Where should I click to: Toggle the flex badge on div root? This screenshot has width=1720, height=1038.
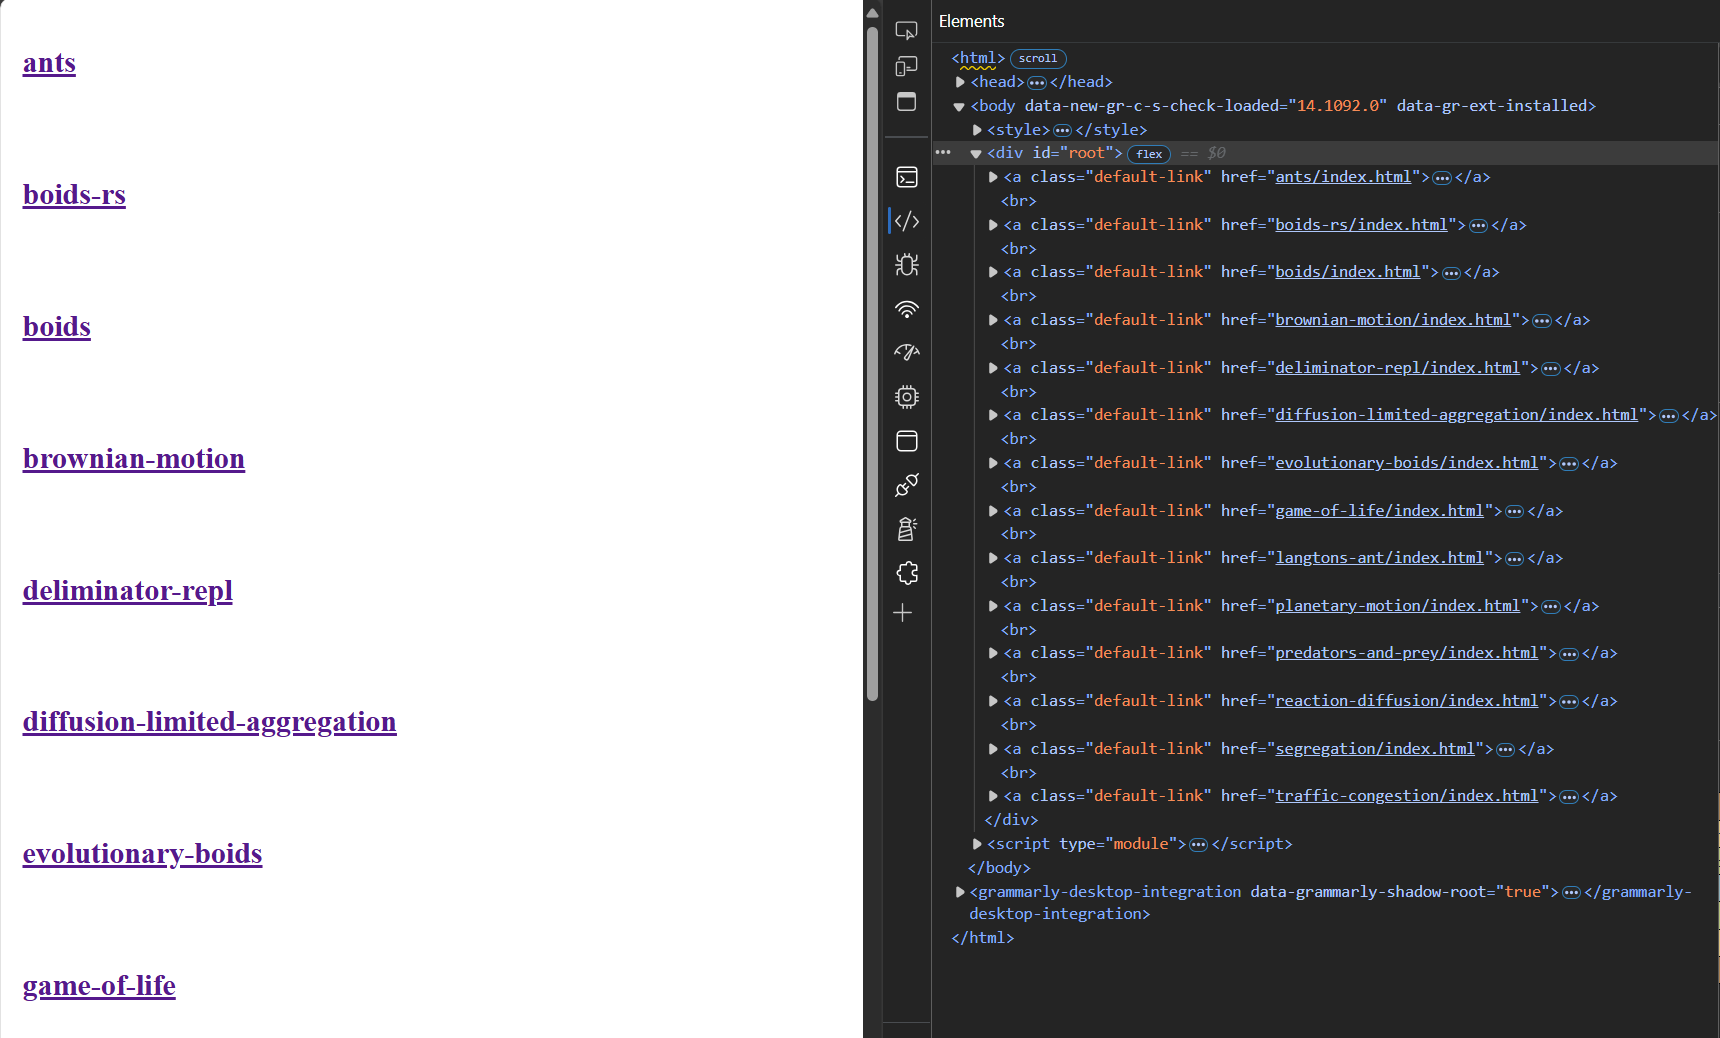[1149, 154]
